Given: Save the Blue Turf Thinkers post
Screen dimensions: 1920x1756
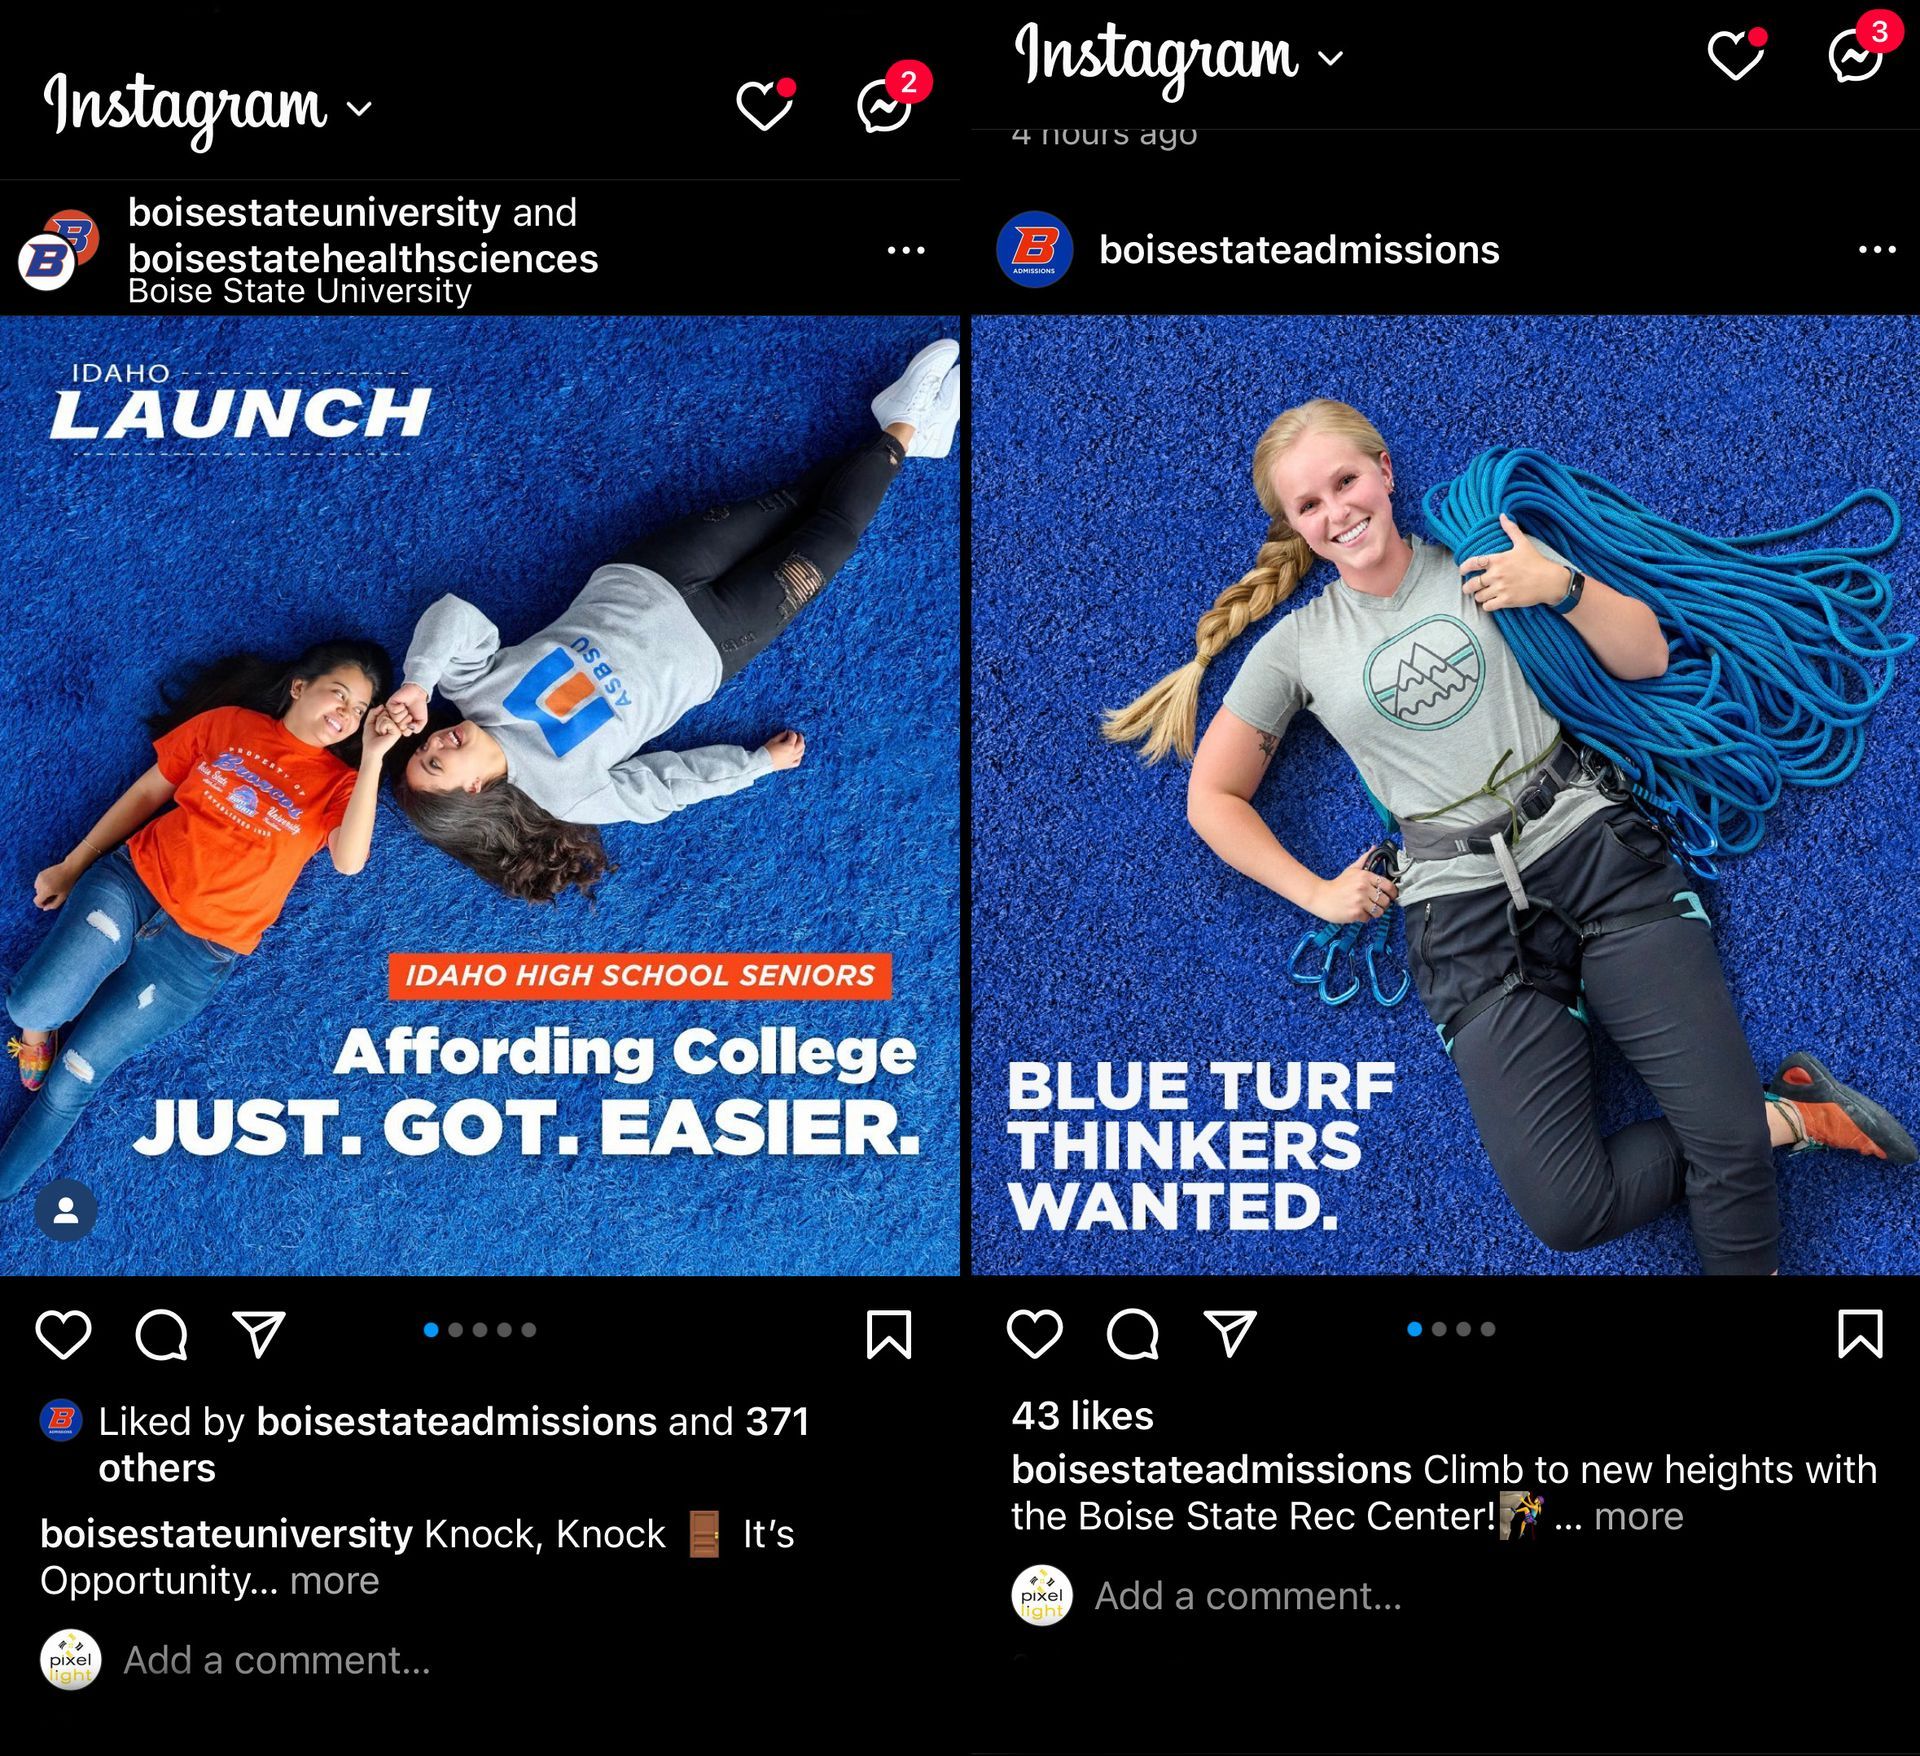Looking at the screenshot, I should point(1860,1334).
